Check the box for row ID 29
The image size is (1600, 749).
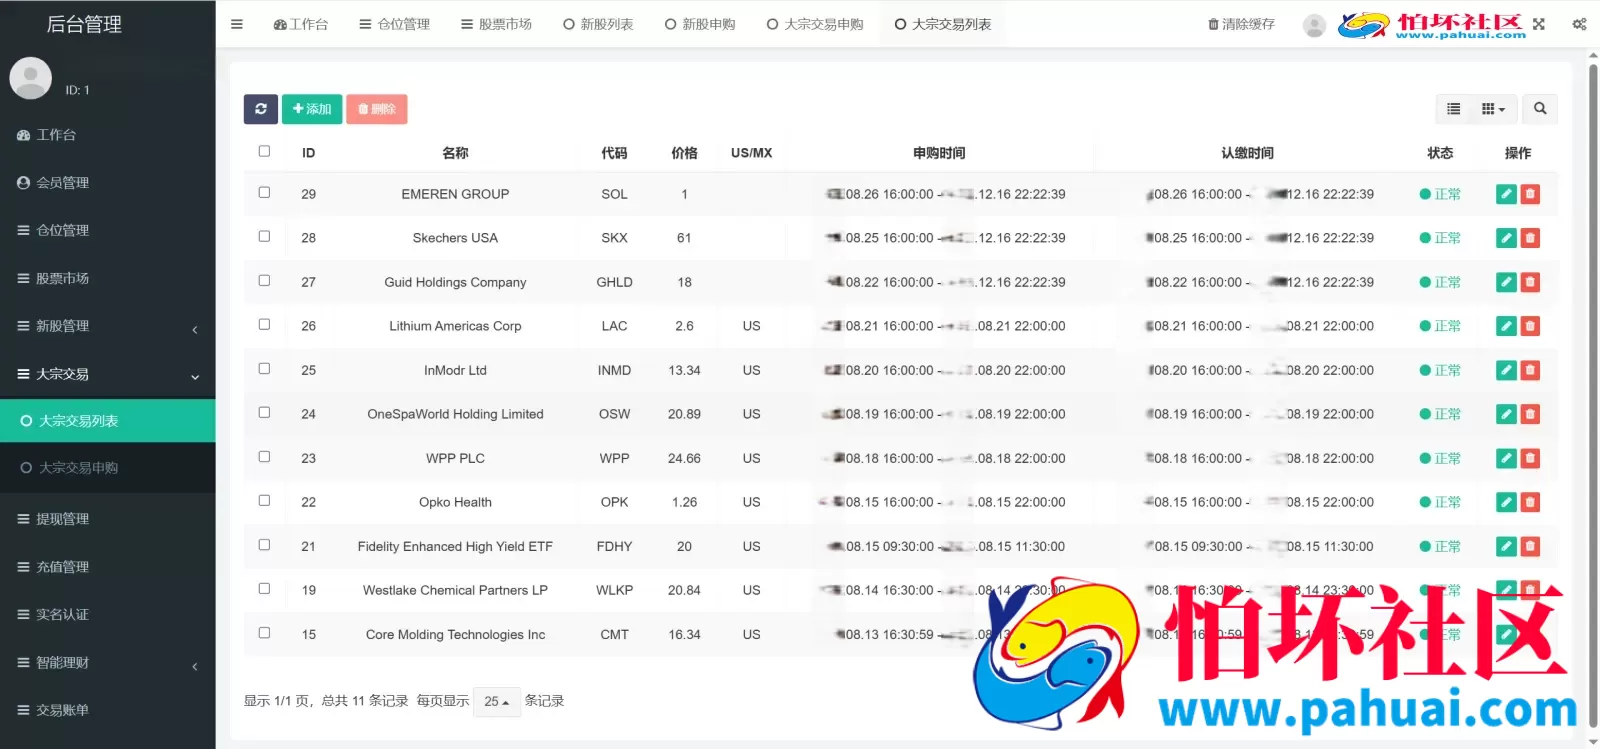pyautogui.click(x=264, y=192)
